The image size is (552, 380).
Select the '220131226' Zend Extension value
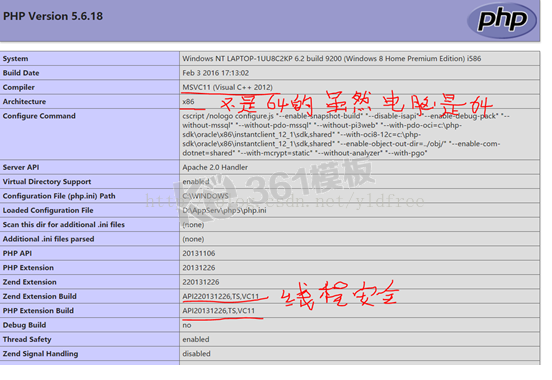(201, 282)
